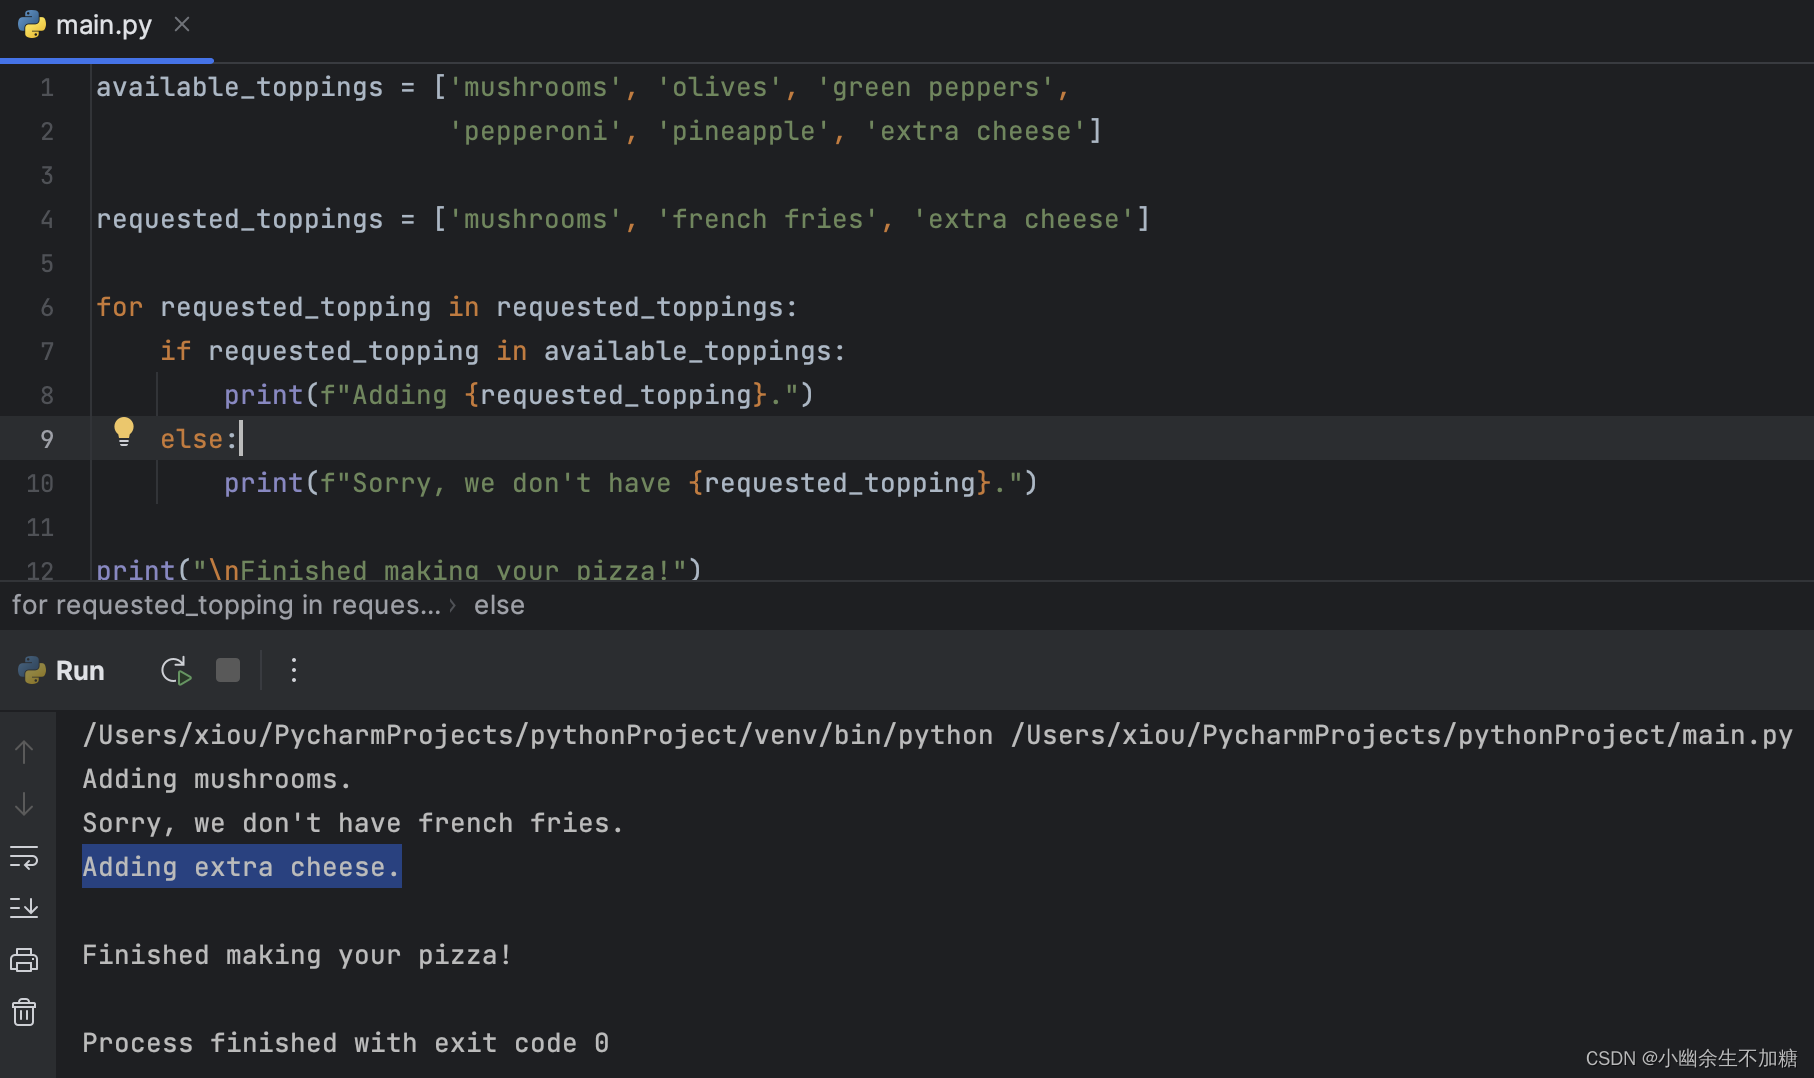Click console output 'Adding mushrooms.'

(217, 780)
